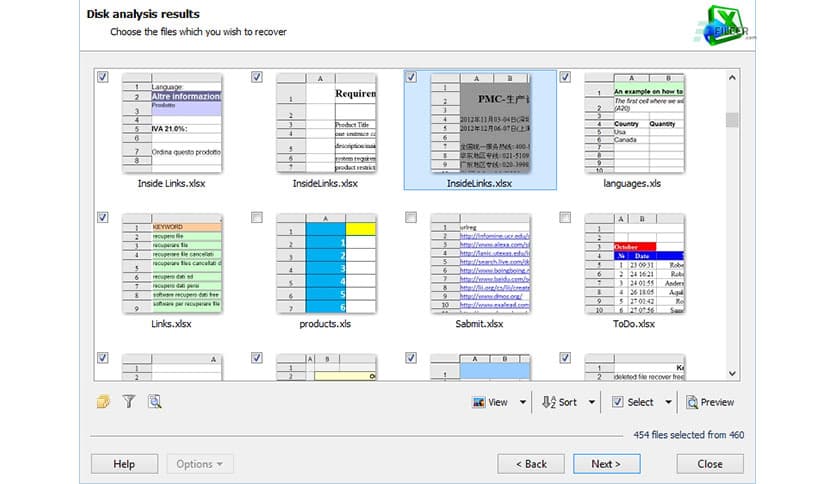Select the PMC InsideLinks.xlsx thumbnail

pyautogui.click(x=480, y=123)
